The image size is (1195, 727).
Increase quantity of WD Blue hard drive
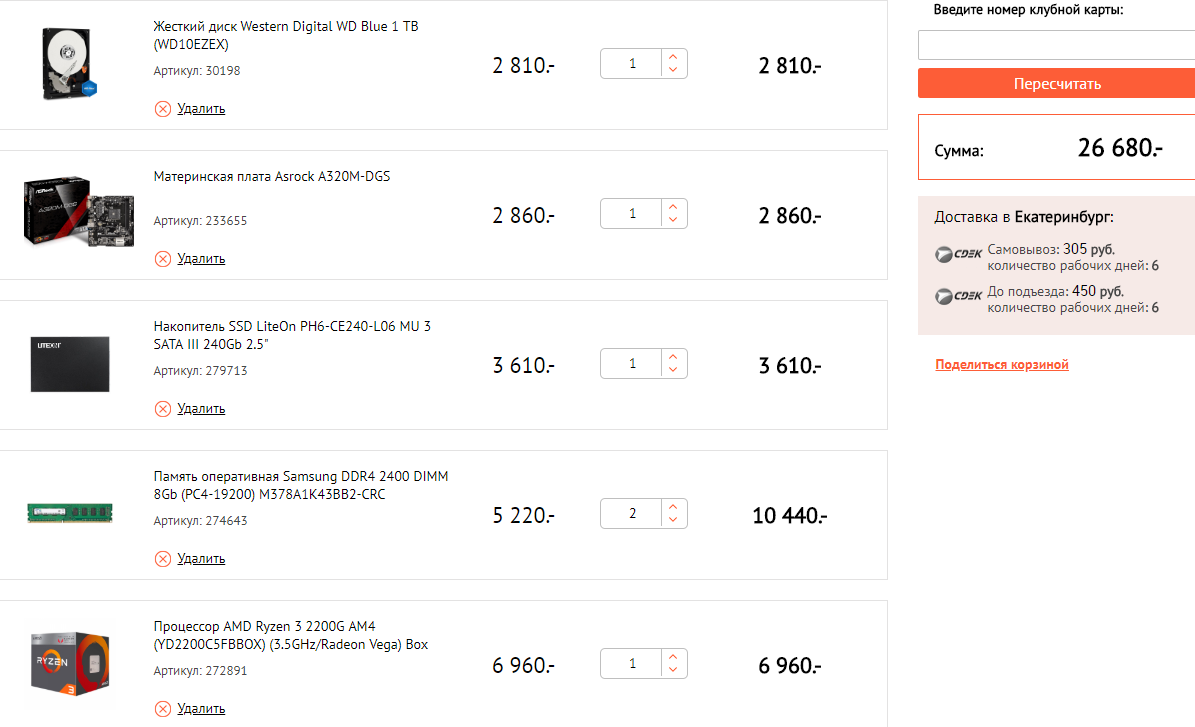674,57
